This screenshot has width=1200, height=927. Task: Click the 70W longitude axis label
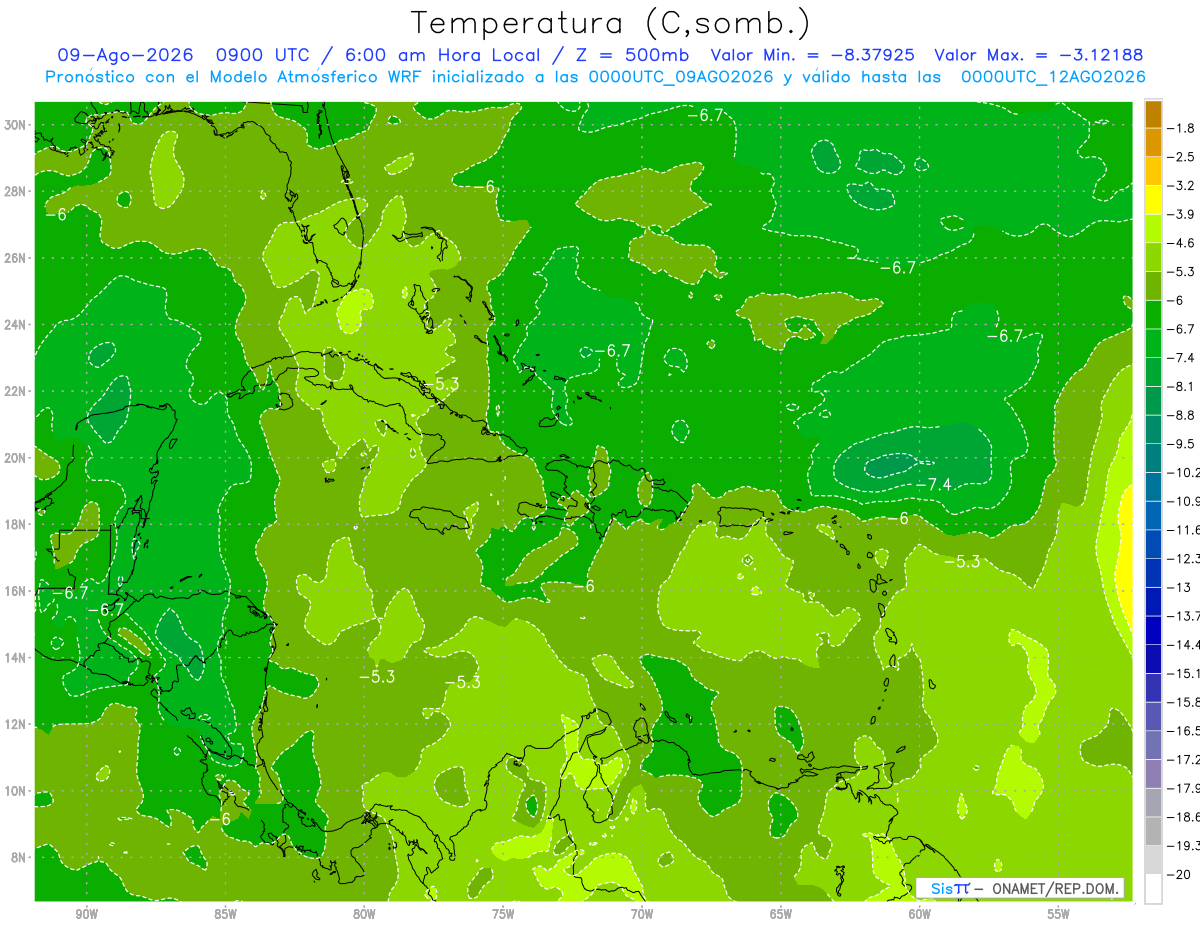(642, 914)
